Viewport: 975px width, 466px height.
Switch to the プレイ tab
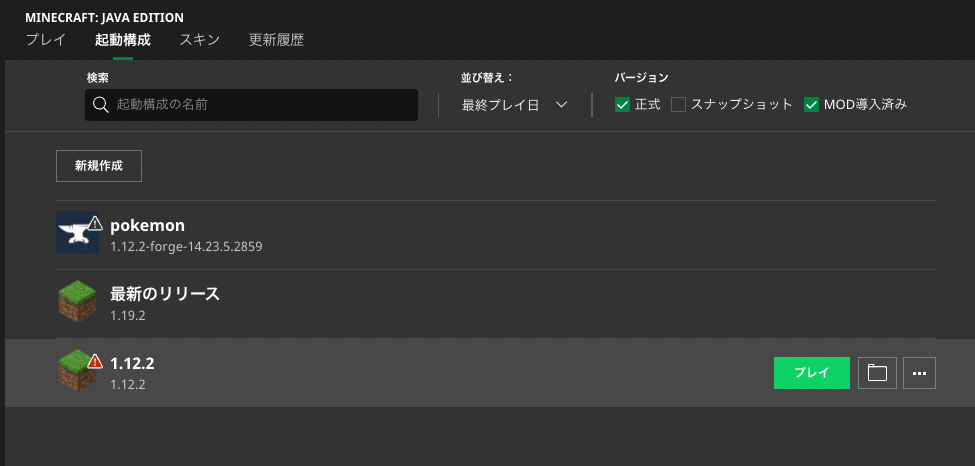click(45, 40)
